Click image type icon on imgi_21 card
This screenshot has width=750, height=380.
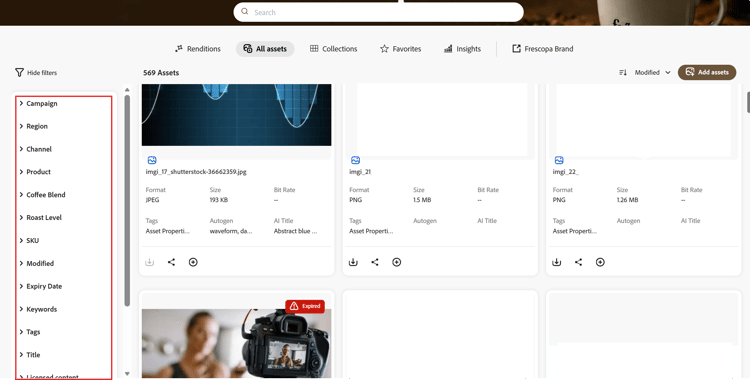pos(355,160)
